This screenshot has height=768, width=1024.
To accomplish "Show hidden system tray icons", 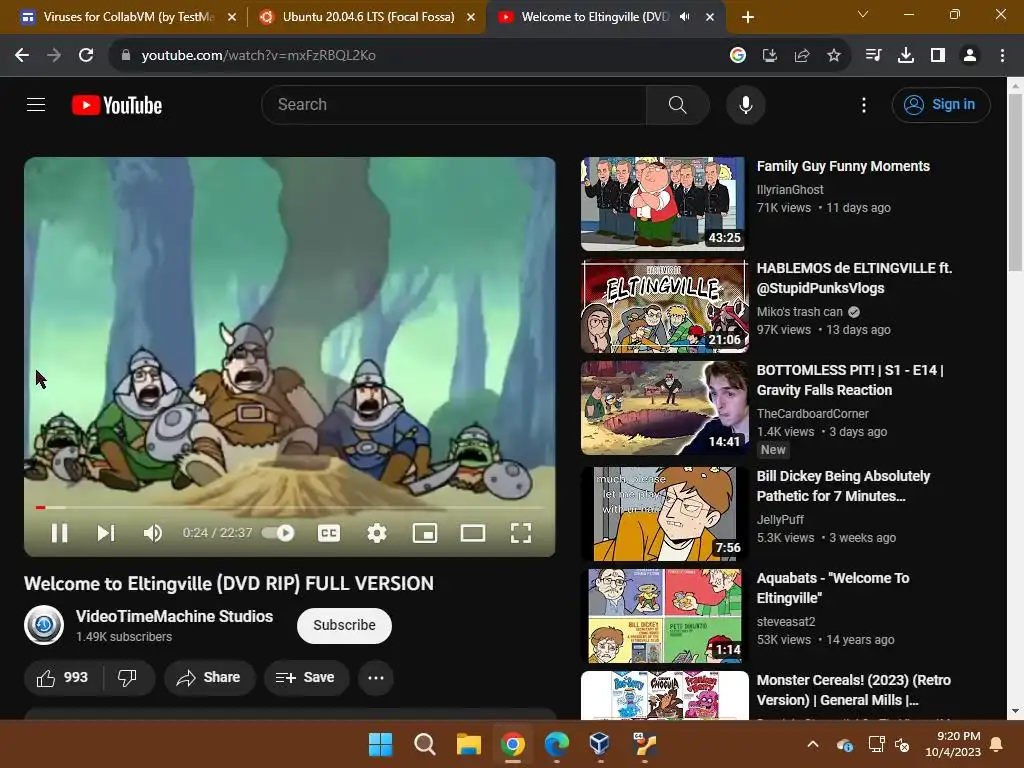I will point(813,744).
